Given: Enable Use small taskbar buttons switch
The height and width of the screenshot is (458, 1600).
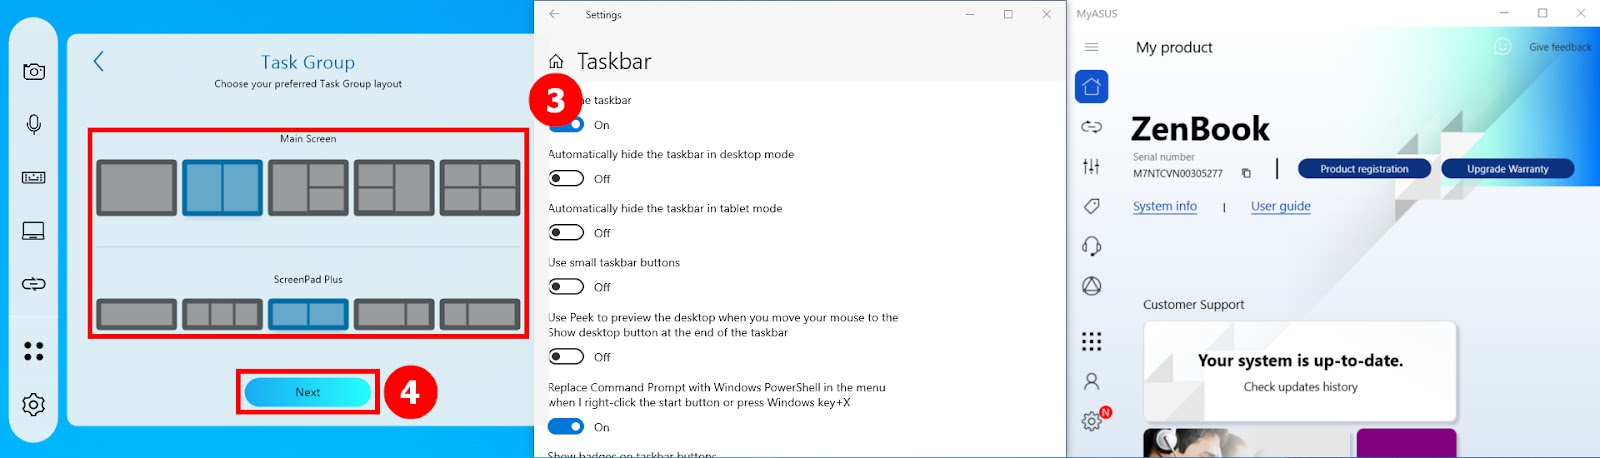Looking at the screenshot, I should (x=566, y=286).
